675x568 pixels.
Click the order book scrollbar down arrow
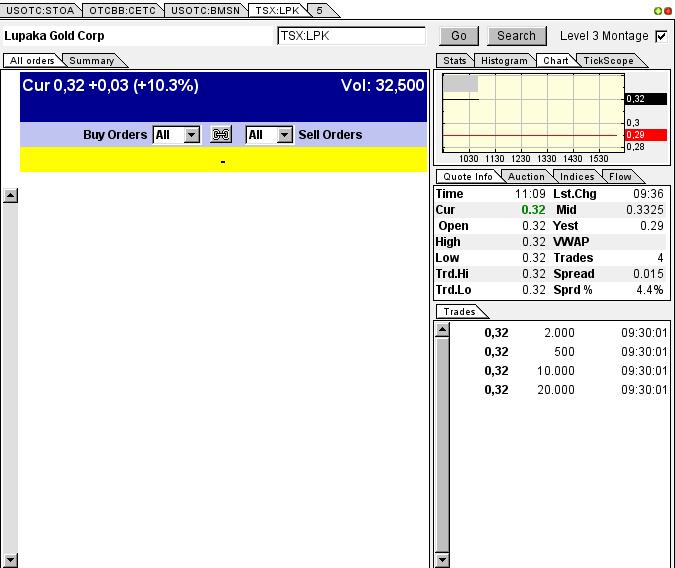coord(10,560)
